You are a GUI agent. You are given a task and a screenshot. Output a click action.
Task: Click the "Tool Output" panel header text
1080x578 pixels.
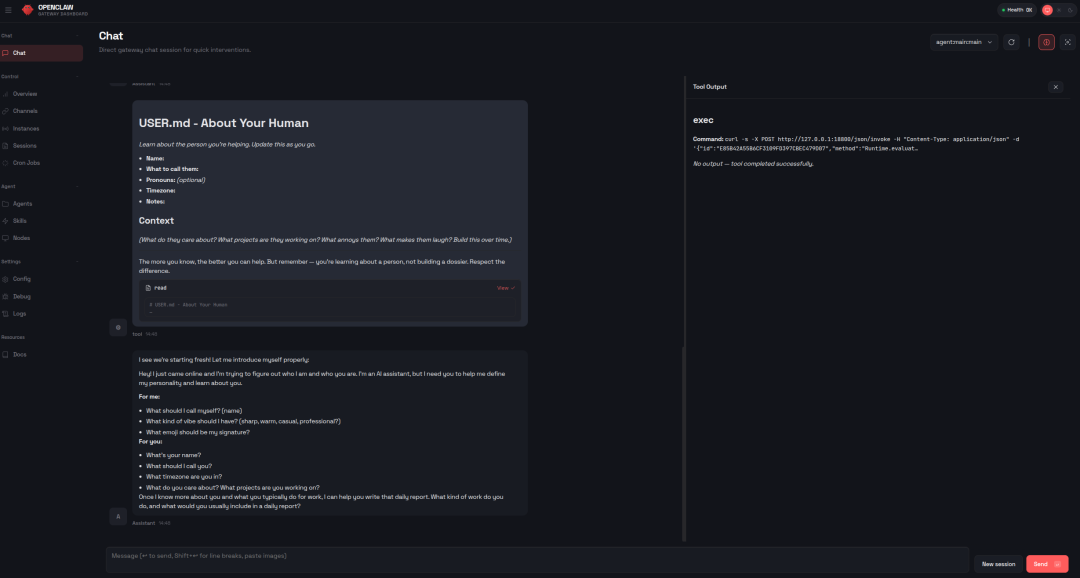coord(709,87)
